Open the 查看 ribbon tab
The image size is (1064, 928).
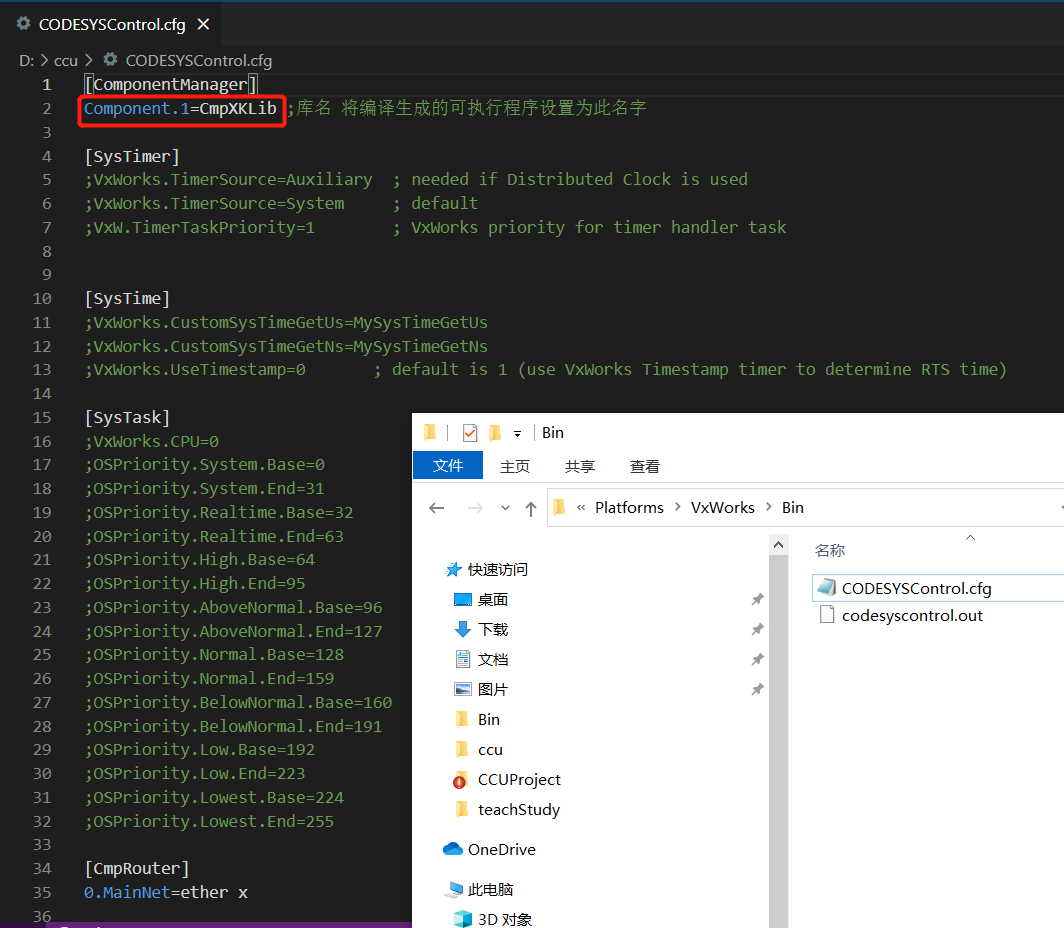tap(645, 466)
